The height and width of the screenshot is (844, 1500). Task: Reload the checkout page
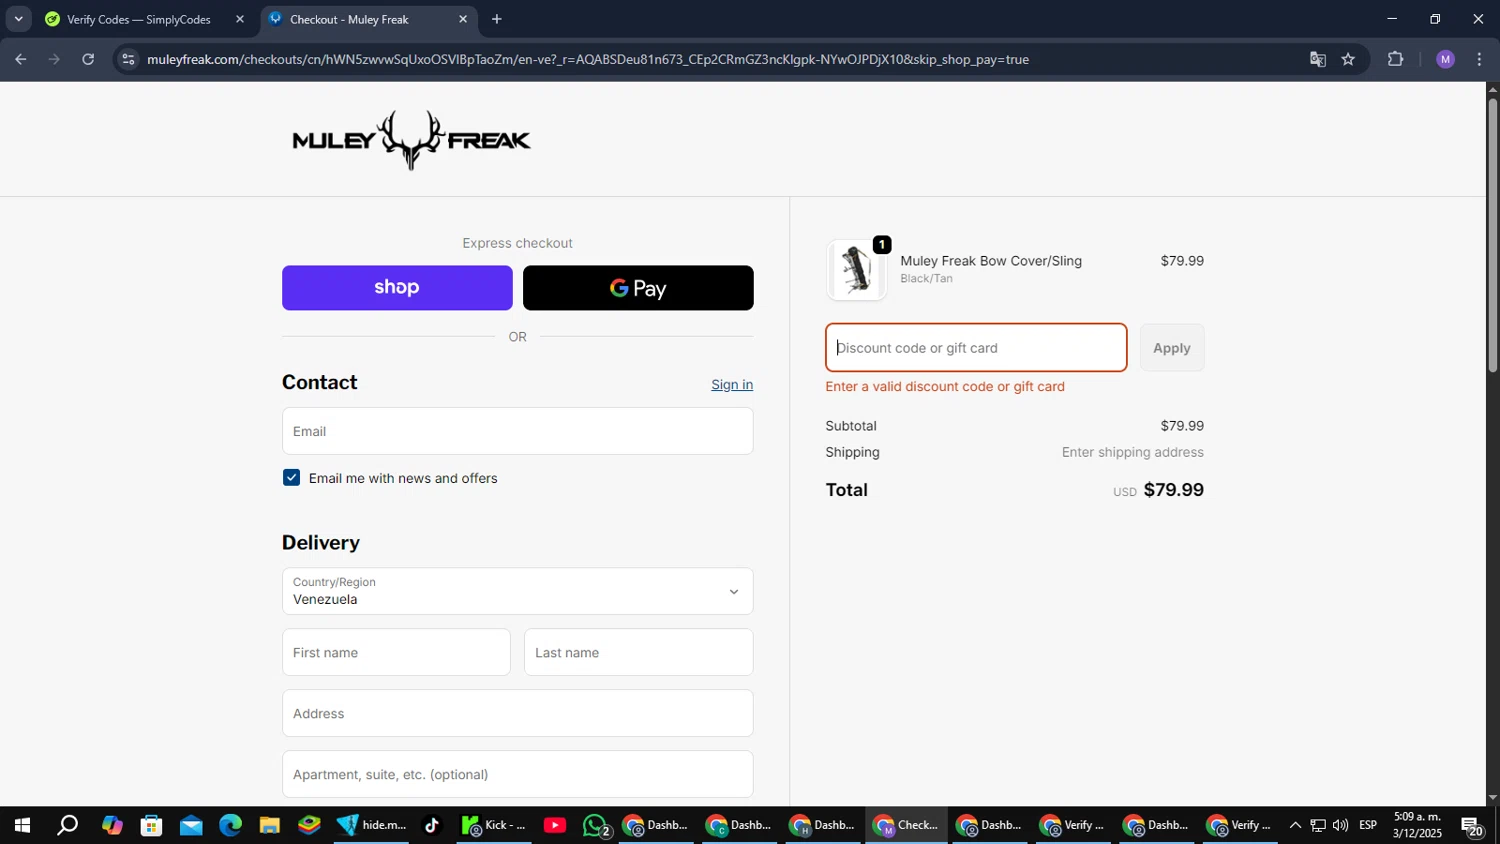(x=88, y=60)
